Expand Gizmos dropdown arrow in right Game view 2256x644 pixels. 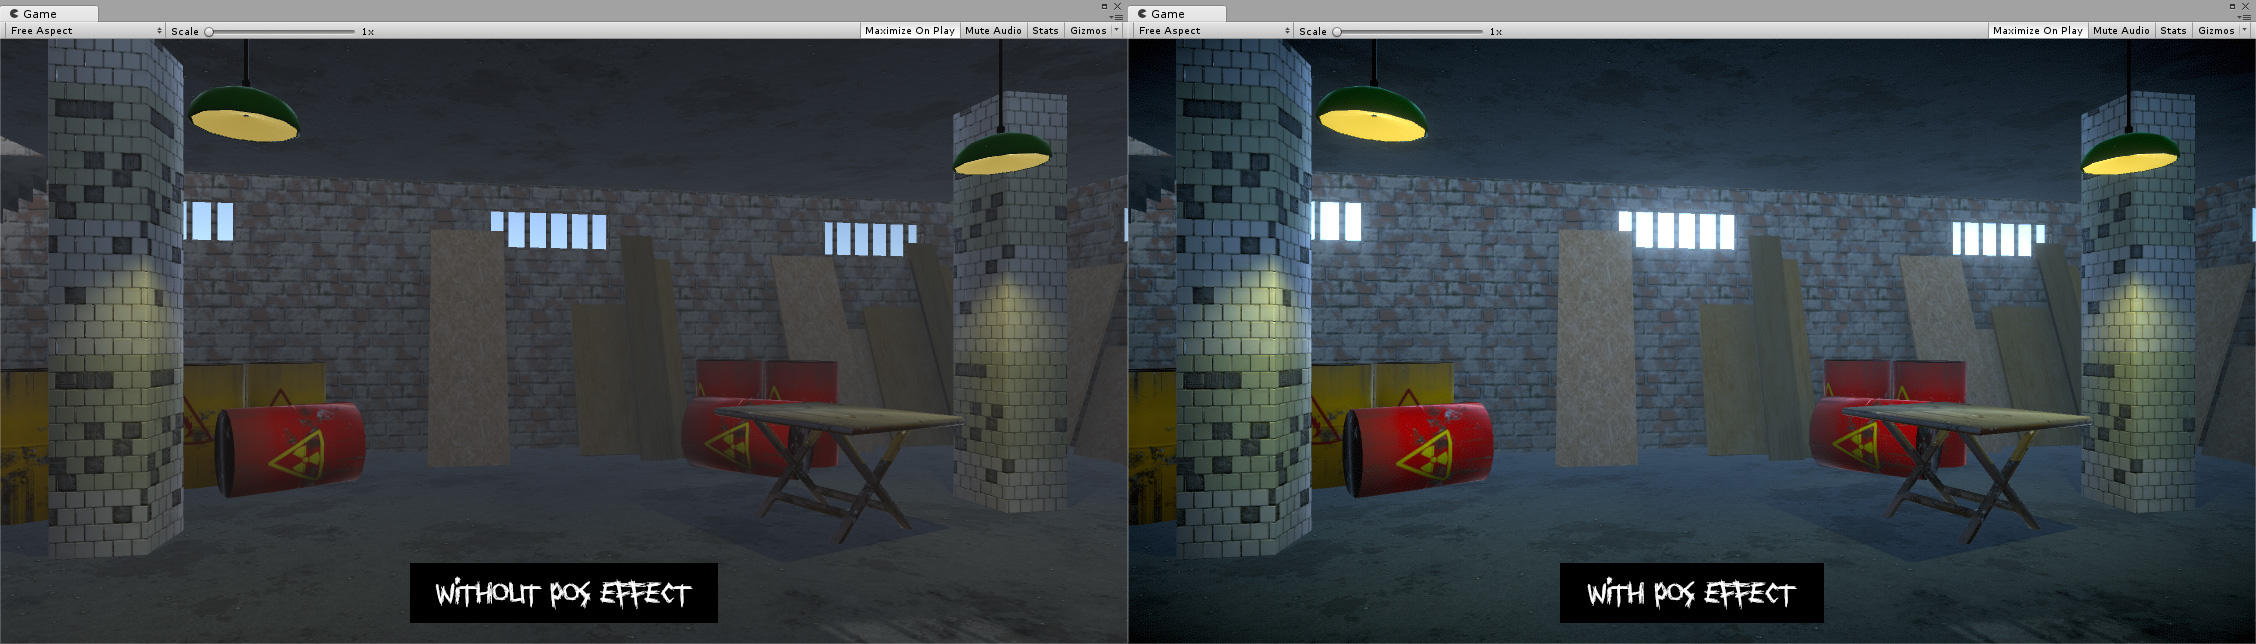click(2245, 31)
